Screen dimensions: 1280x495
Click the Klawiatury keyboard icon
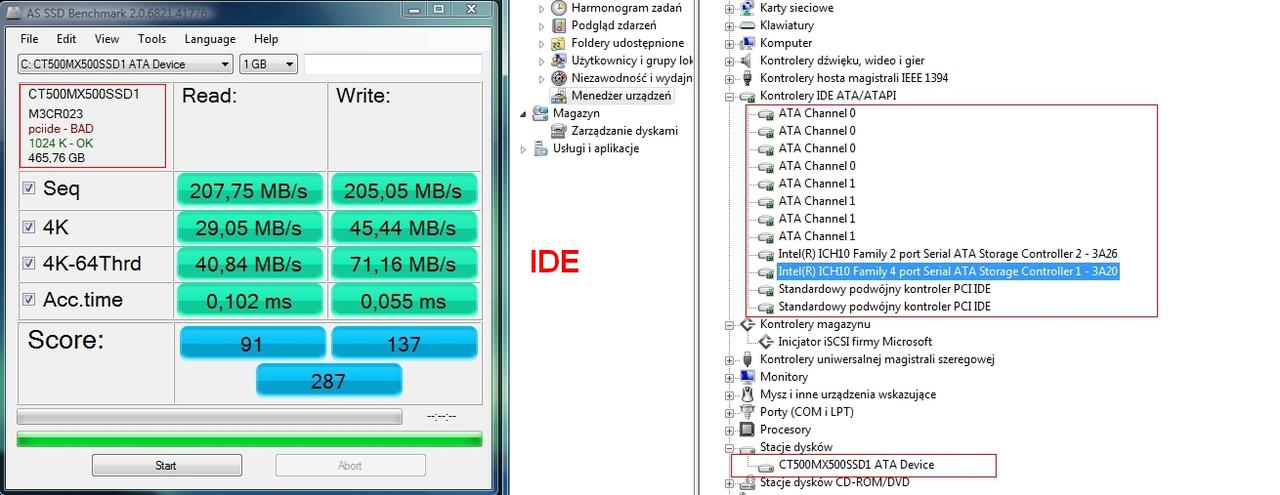coord(747,25)
